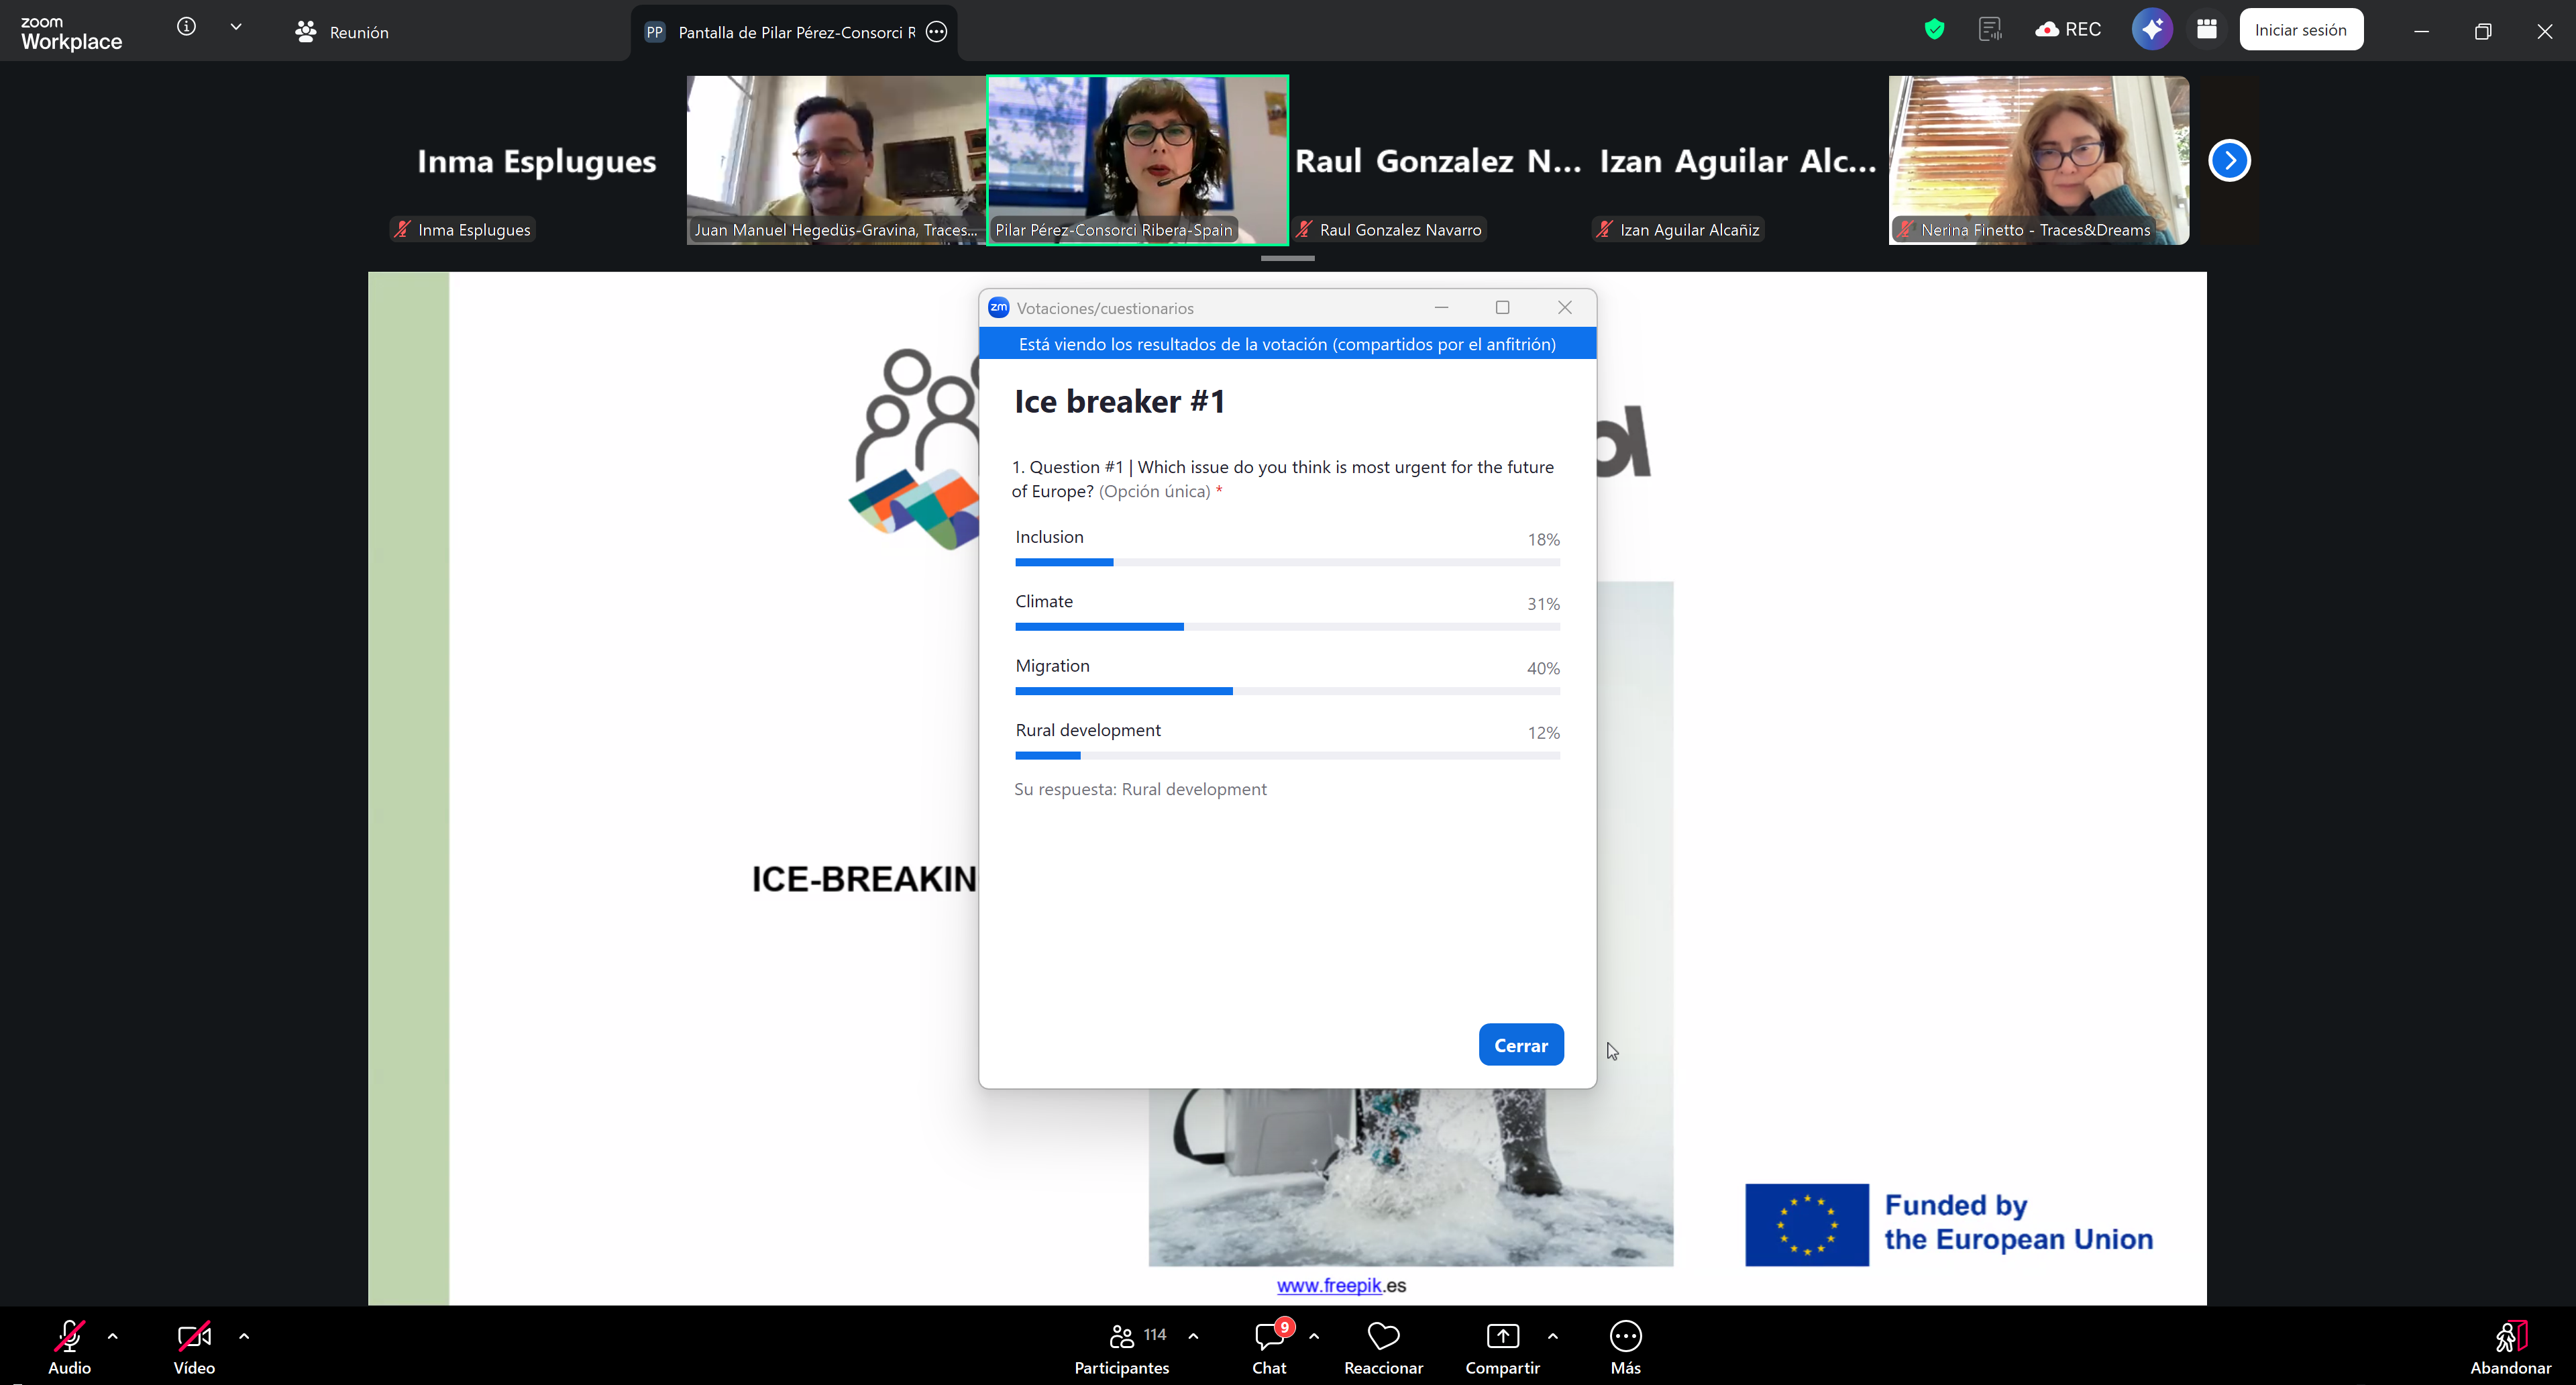The image size is (2576, 1385).
Task: Click the Más three-dots menu
Action: tap(1625, 1336)
